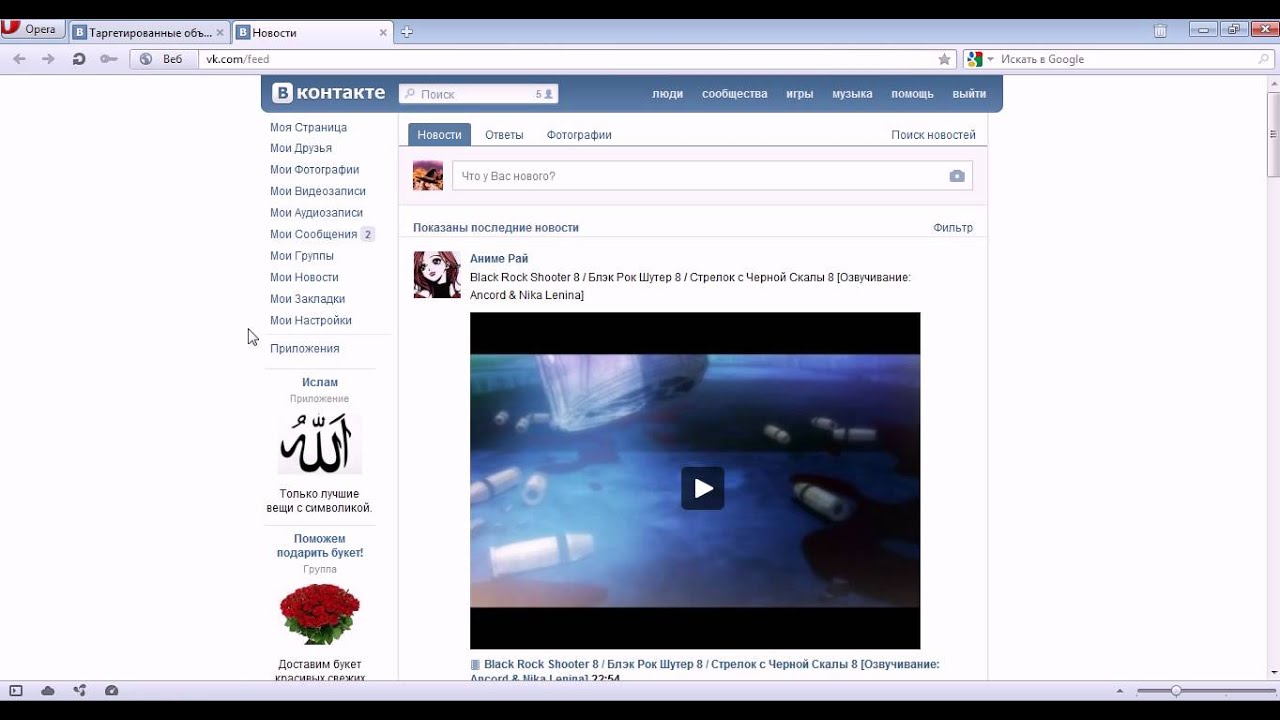Image resolution: width=1280 pixels, height=720 pixels.
Task: Click the unread messages counter badge 2
Action: (367, 234)
